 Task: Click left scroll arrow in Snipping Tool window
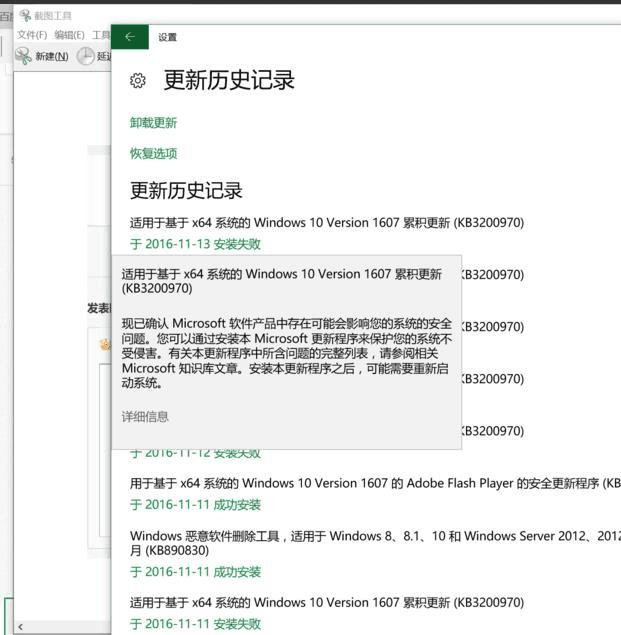(20, 627)
